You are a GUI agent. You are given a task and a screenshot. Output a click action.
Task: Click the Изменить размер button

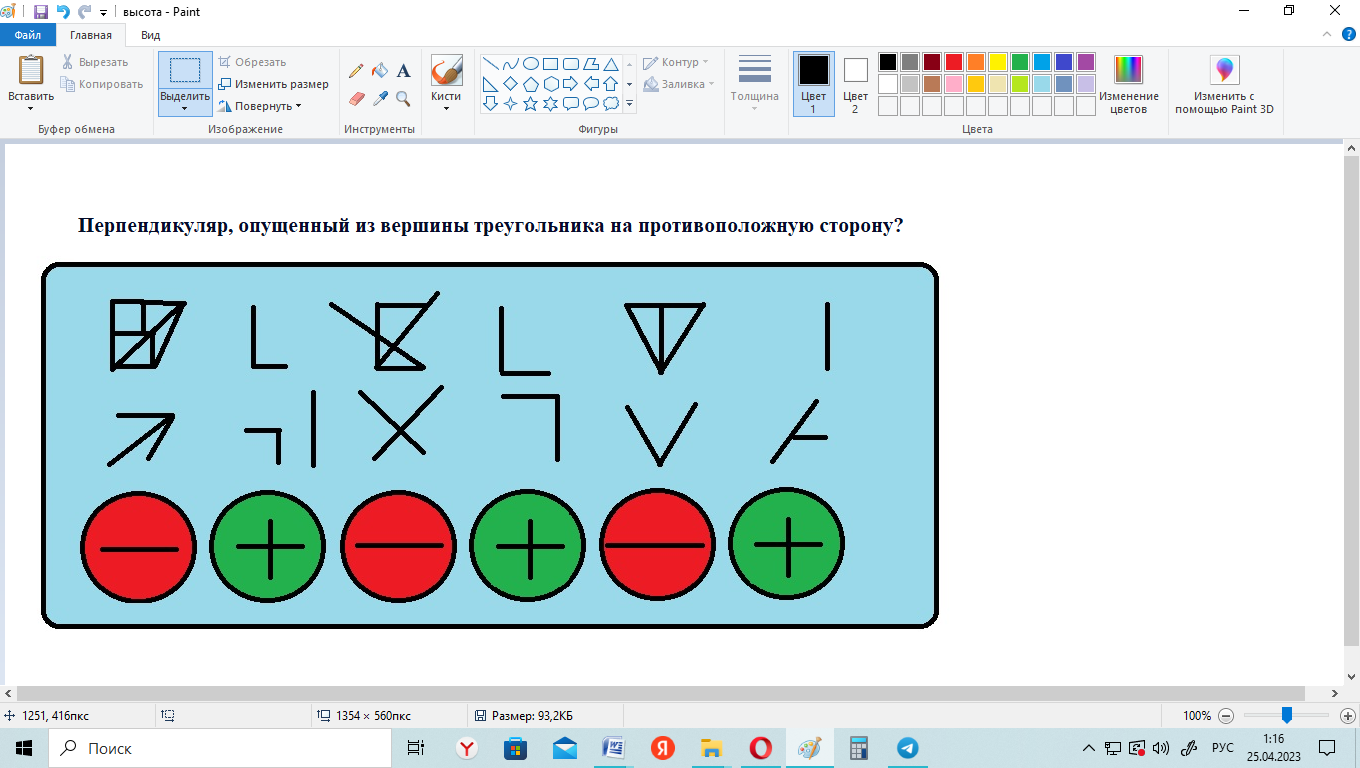[274, 84]
